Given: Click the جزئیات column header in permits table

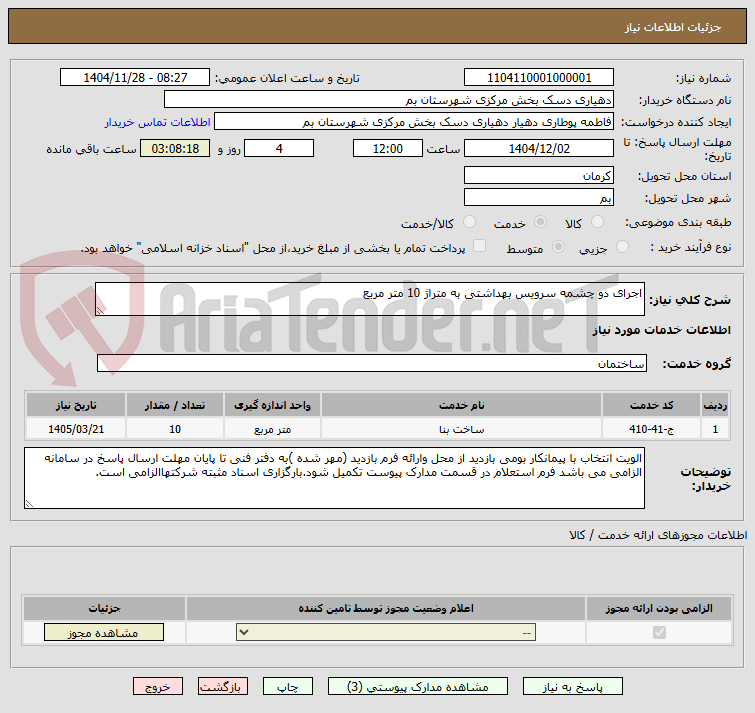Looking at the screenshot, I should click(x=104, y=609).
